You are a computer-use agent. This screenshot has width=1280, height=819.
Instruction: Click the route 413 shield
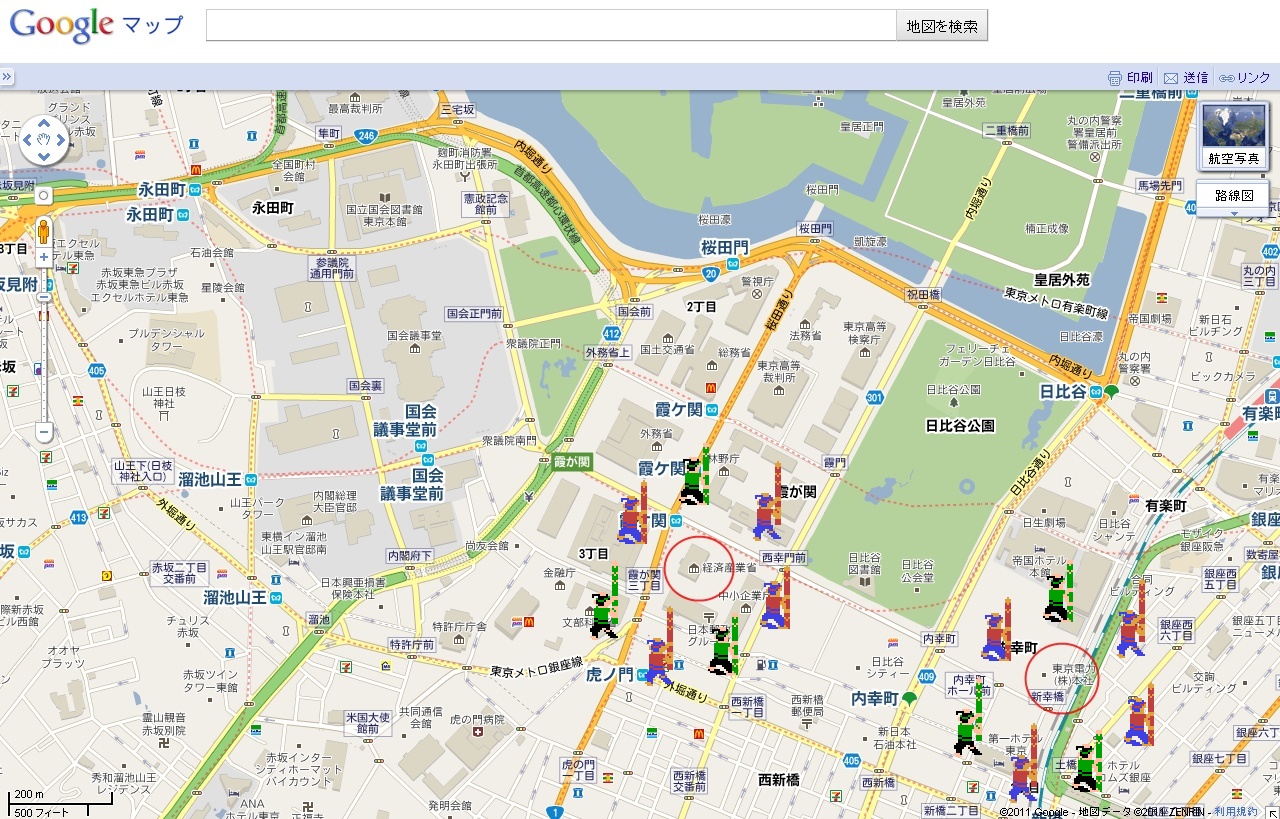pos(79,517)
